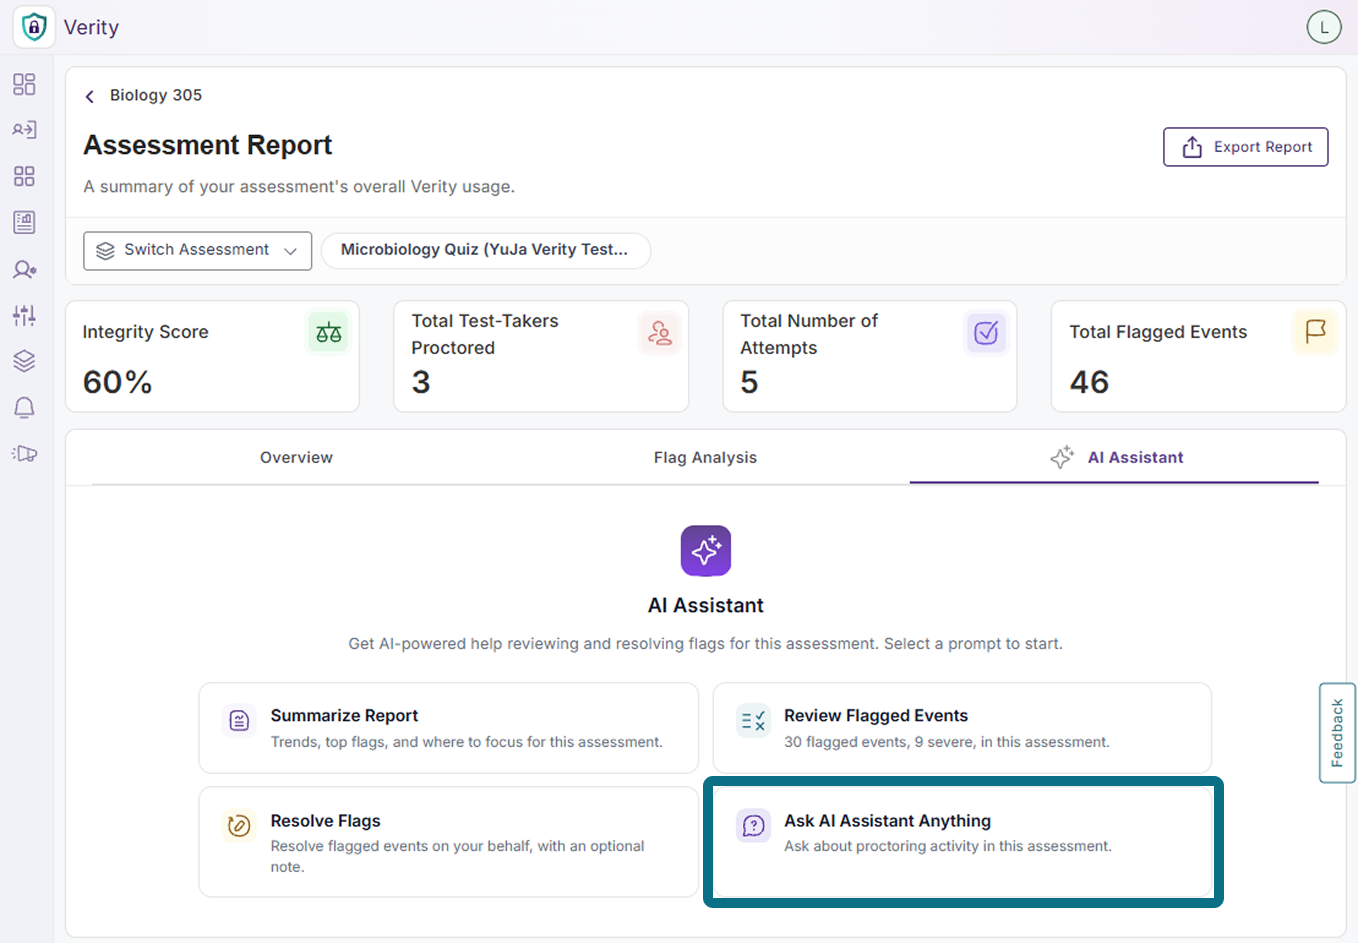The width and height of the screenshot is (1358, 949).
Task: Click the Test-Takers Proctored person icon
Action: tap(659, 333)
